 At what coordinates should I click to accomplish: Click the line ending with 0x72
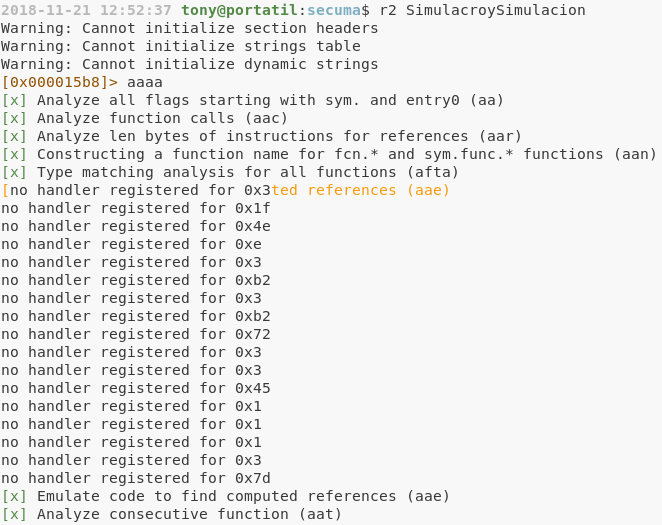(x=136, y=334)
